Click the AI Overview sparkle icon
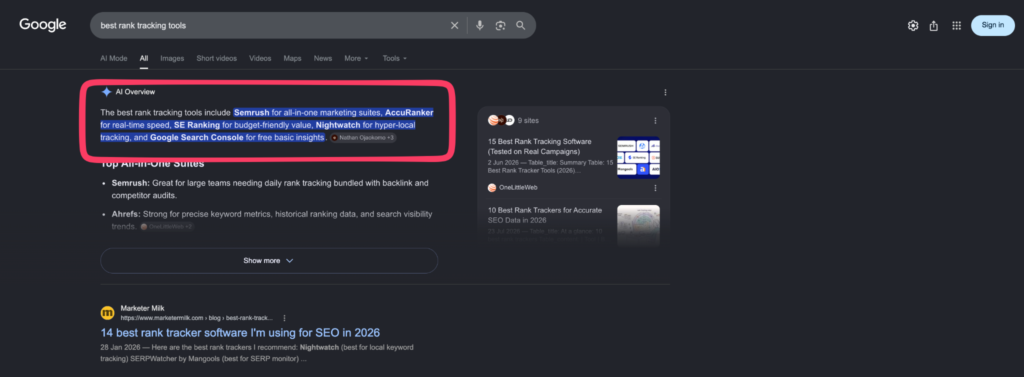The image size is (1024, 377). click(106, 92)
